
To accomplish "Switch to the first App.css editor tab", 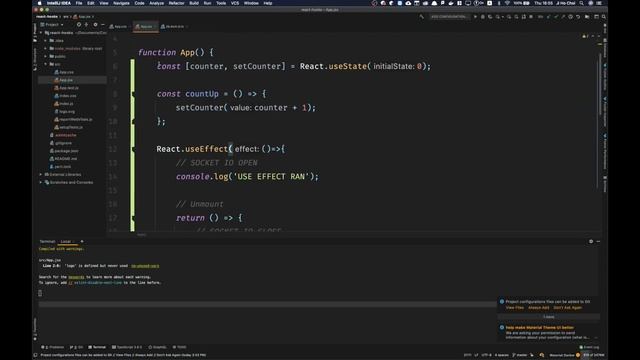I will [x=119, y=27].
